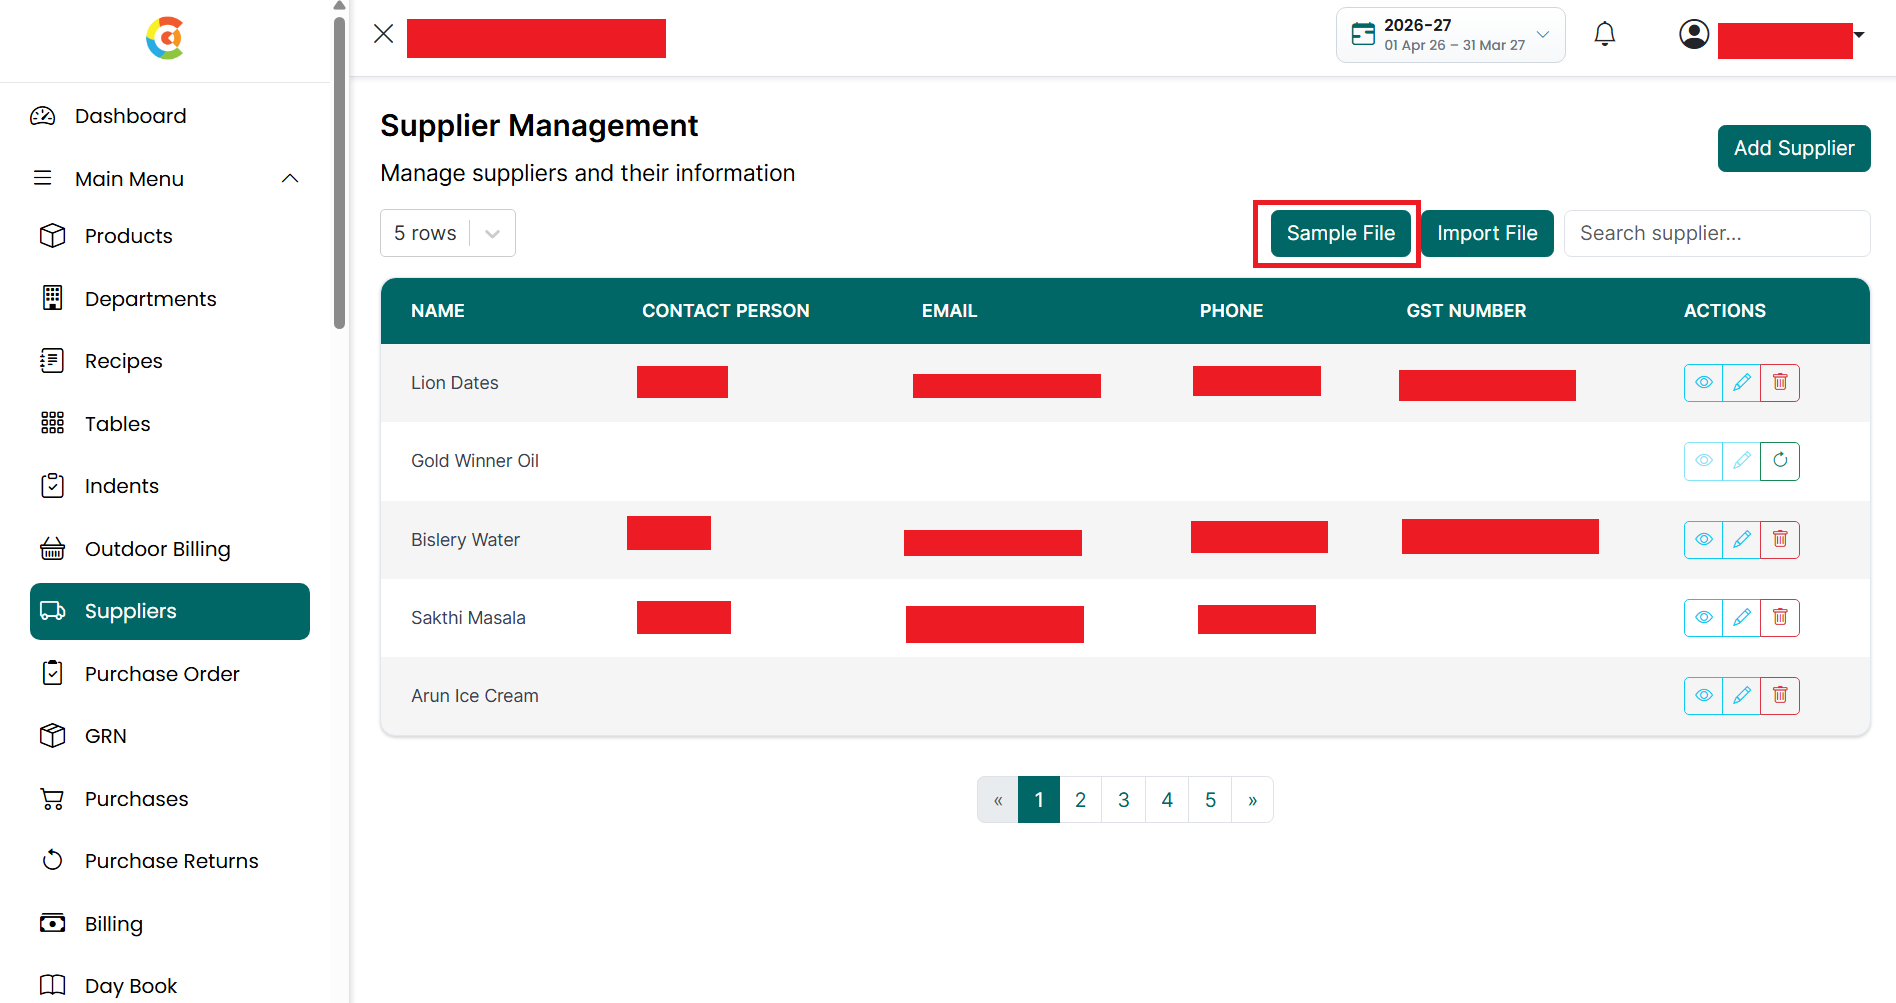Viewport: 1896px width, 1003px height.
Task: Open the 2026-27 financial year dropdown
Action: pyautogui.click(x=1450, y=35)
